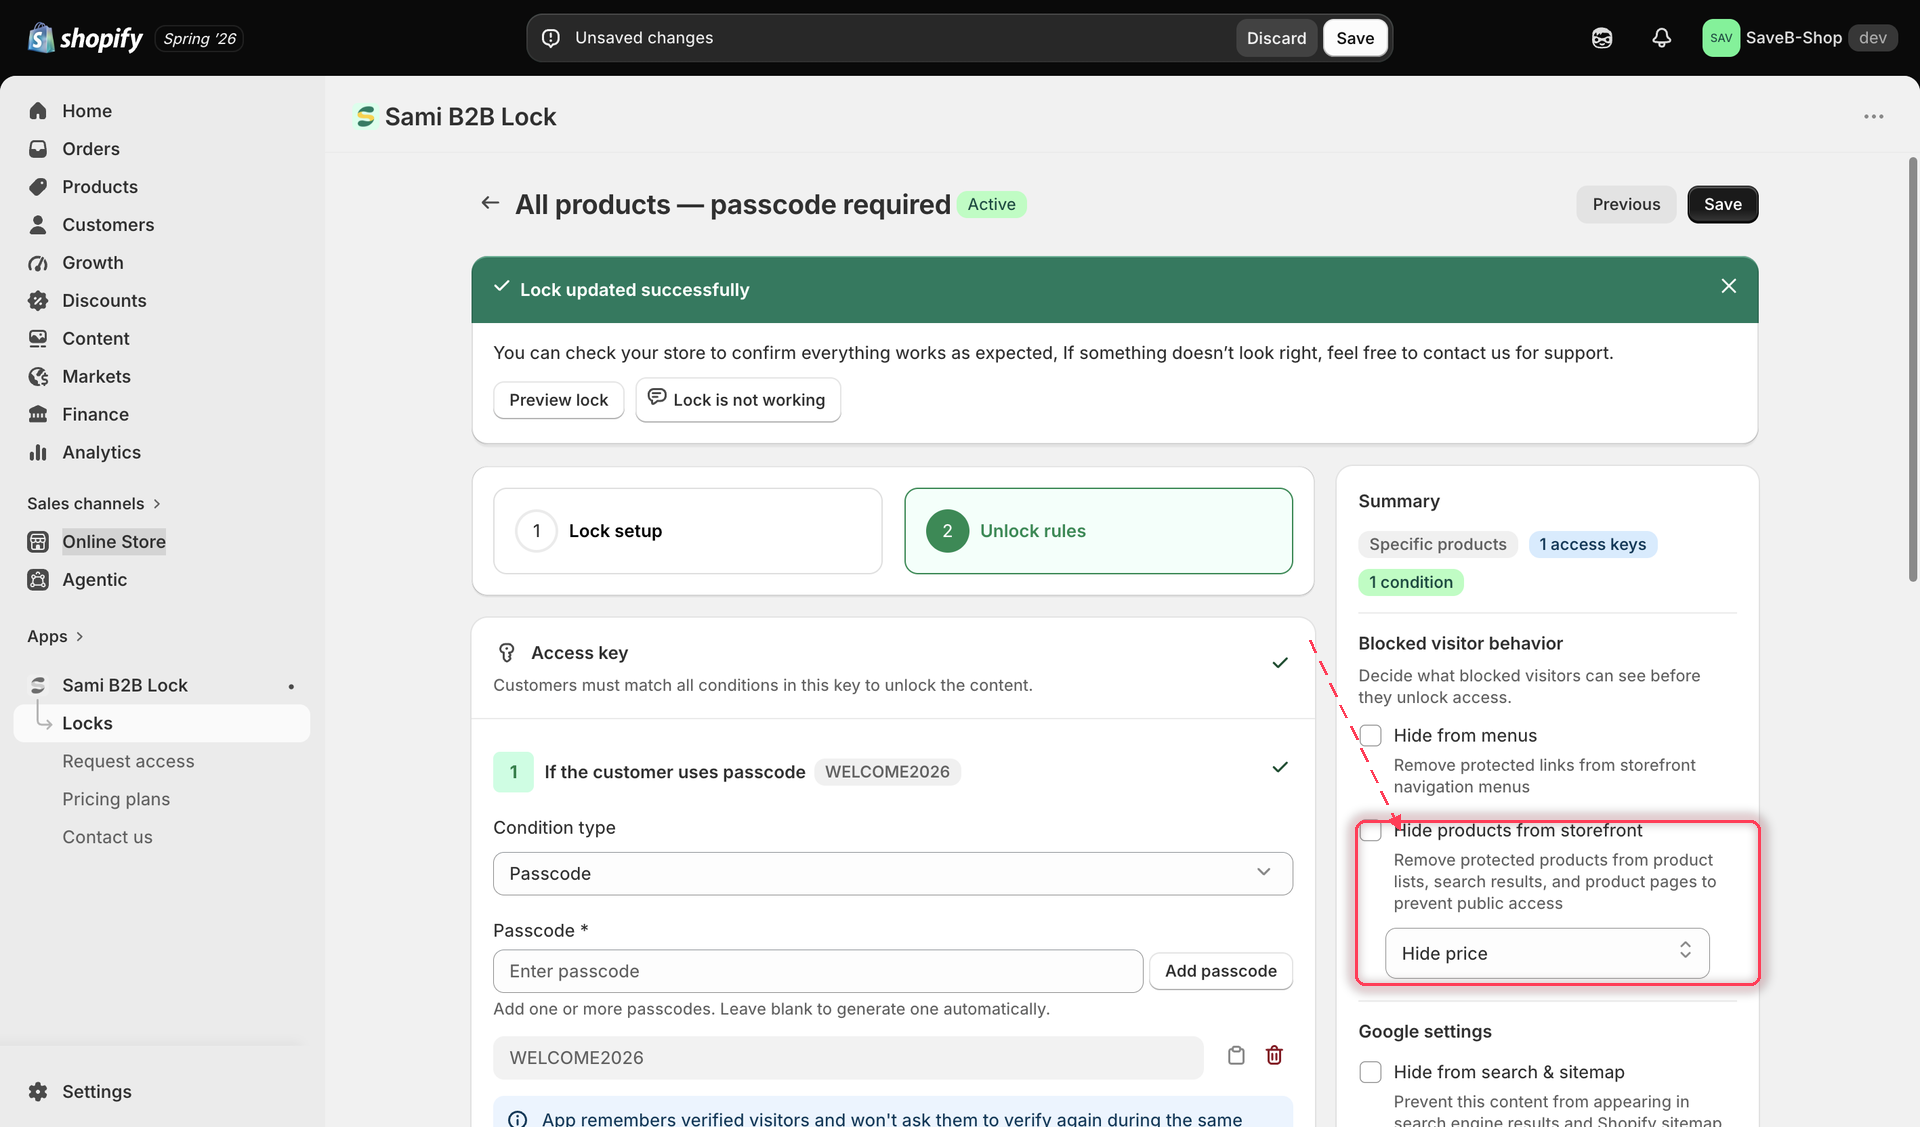This screenshot has height=1127, width=1920.
Task: Copy the WELCOME2026 passcode with clipboard icon
Action: (1236, 1056)
